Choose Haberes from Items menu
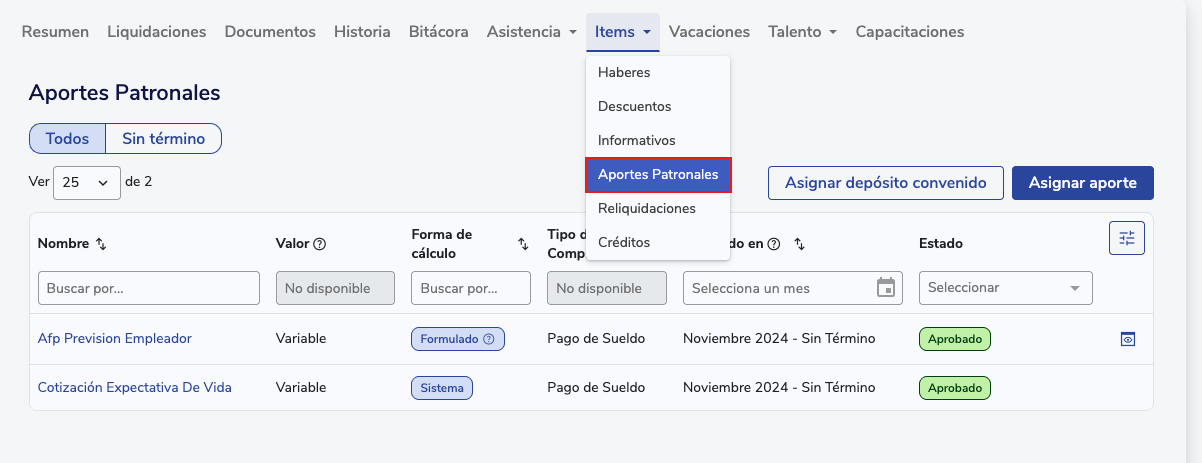The height and width of the screenshot is (463, 1202). coord(624,73)
